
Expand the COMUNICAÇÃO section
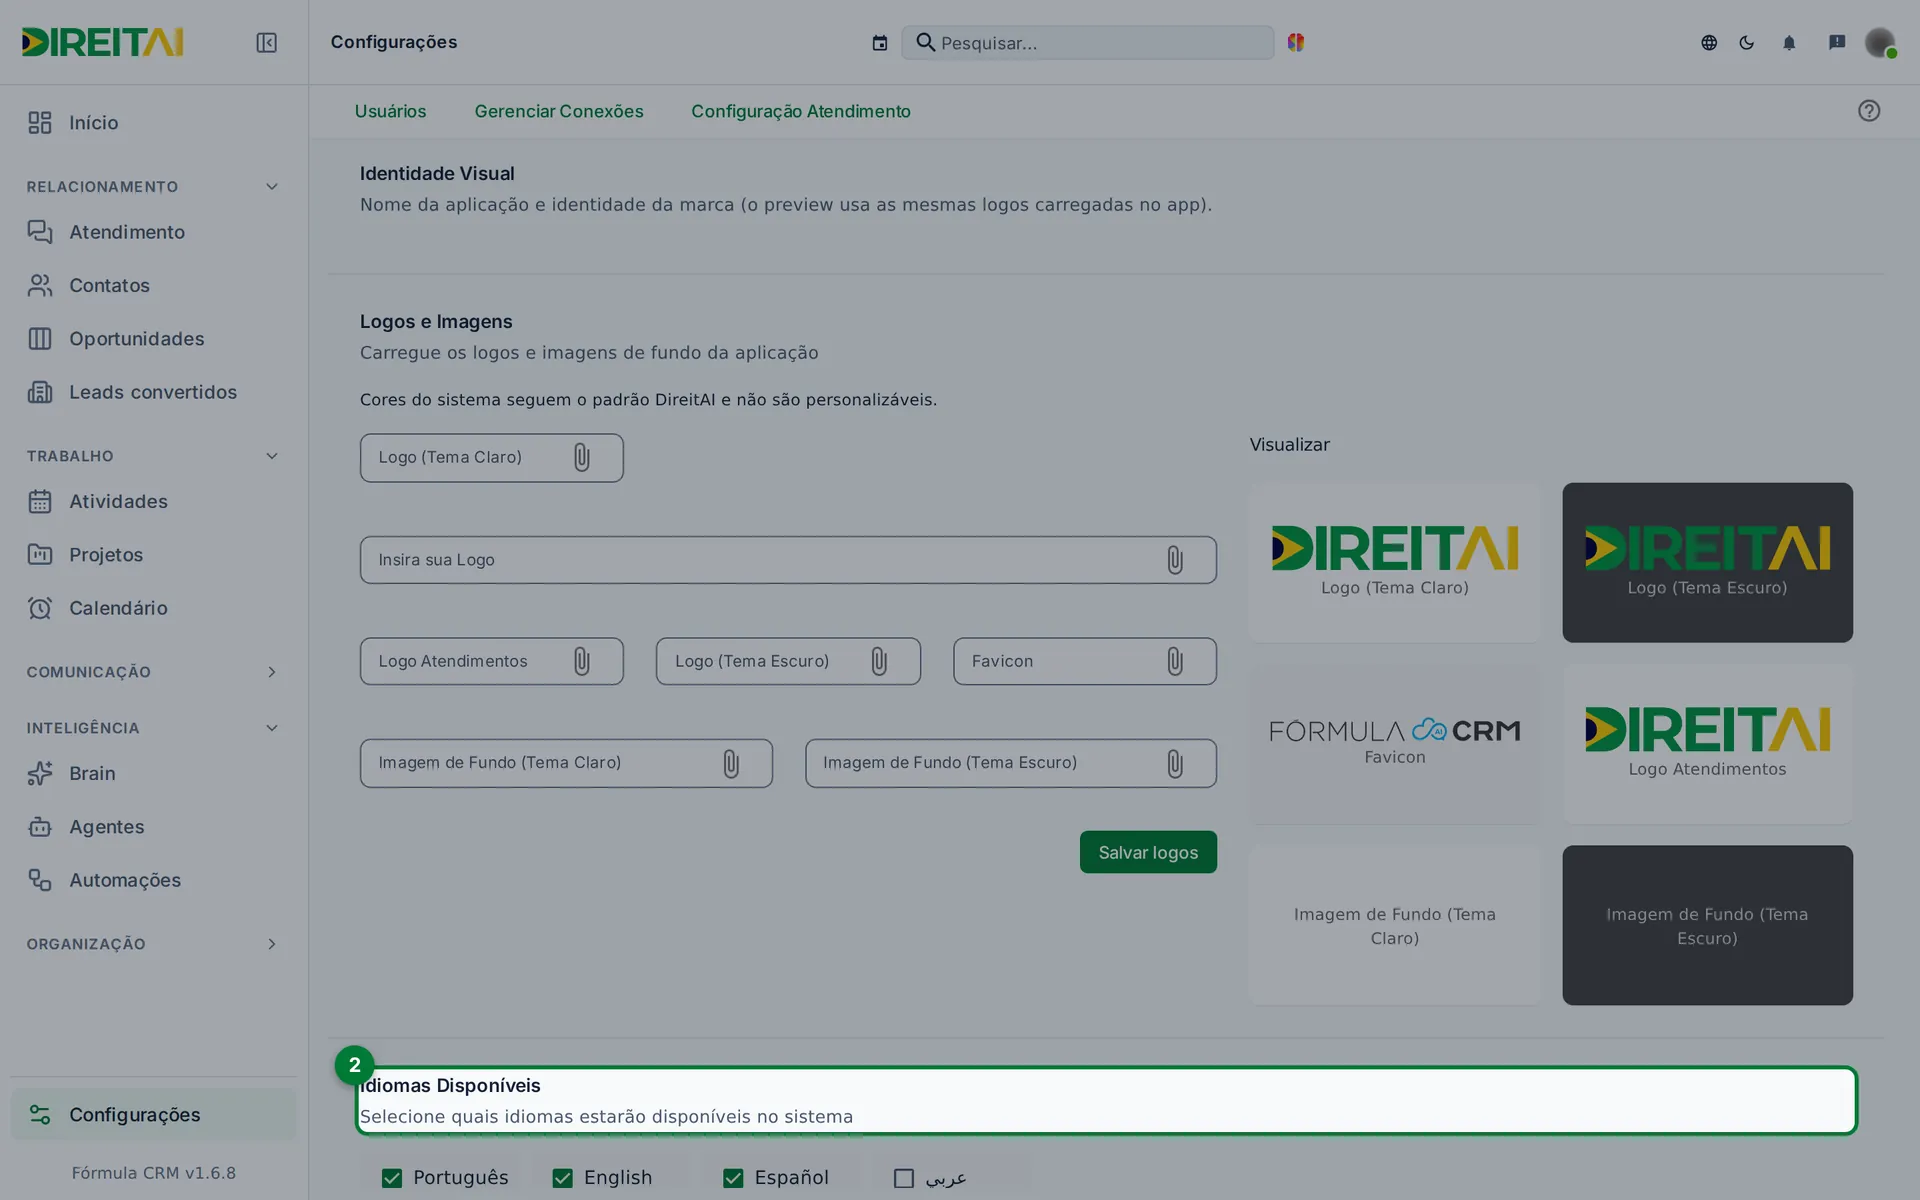[271, 672]
